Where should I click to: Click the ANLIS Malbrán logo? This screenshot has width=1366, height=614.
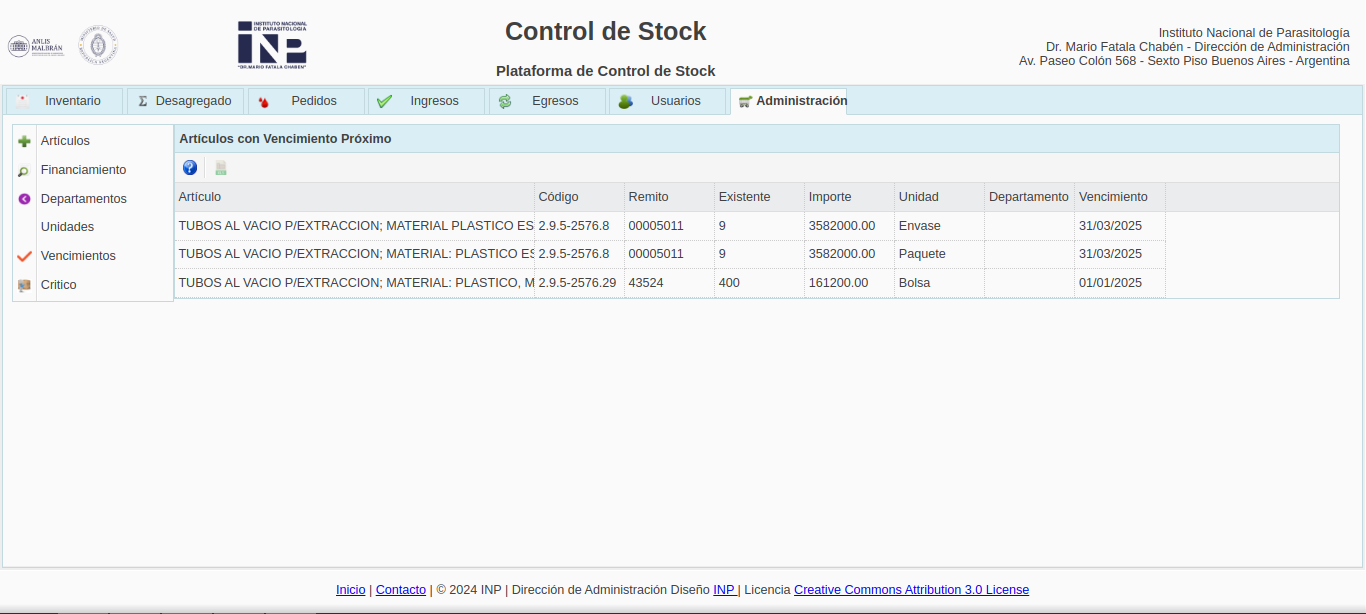36,46
